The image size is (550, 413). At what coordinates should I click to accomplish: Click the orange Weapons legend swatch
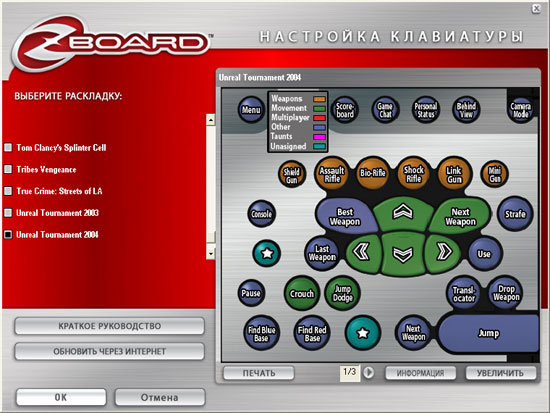point(319,99)
